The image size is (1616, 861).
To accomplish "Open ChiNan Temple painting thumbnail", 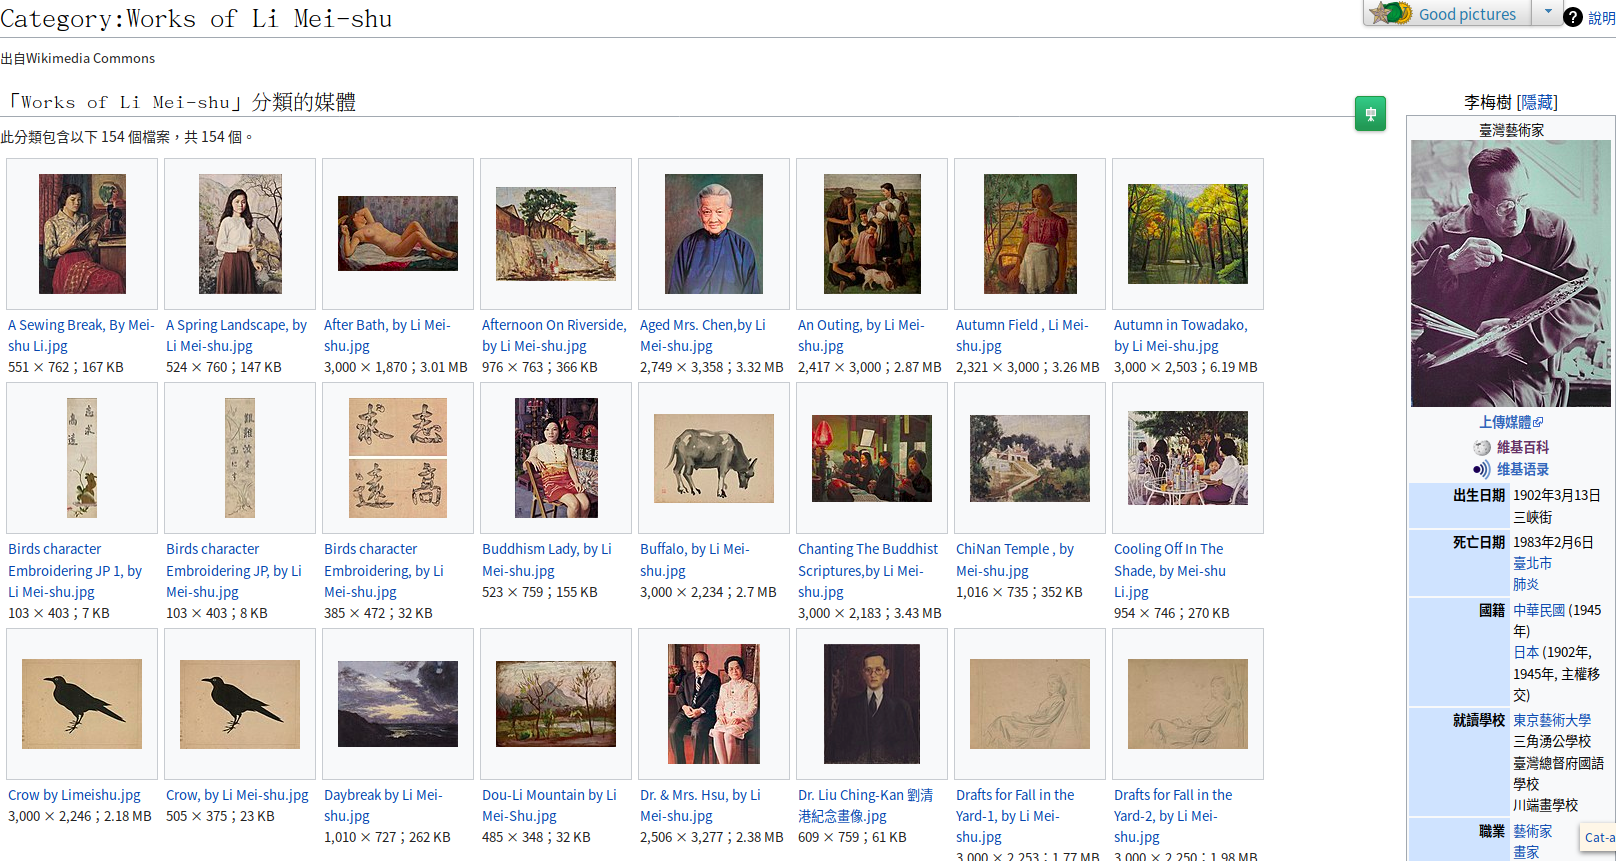I will (x=1030, y=458).
